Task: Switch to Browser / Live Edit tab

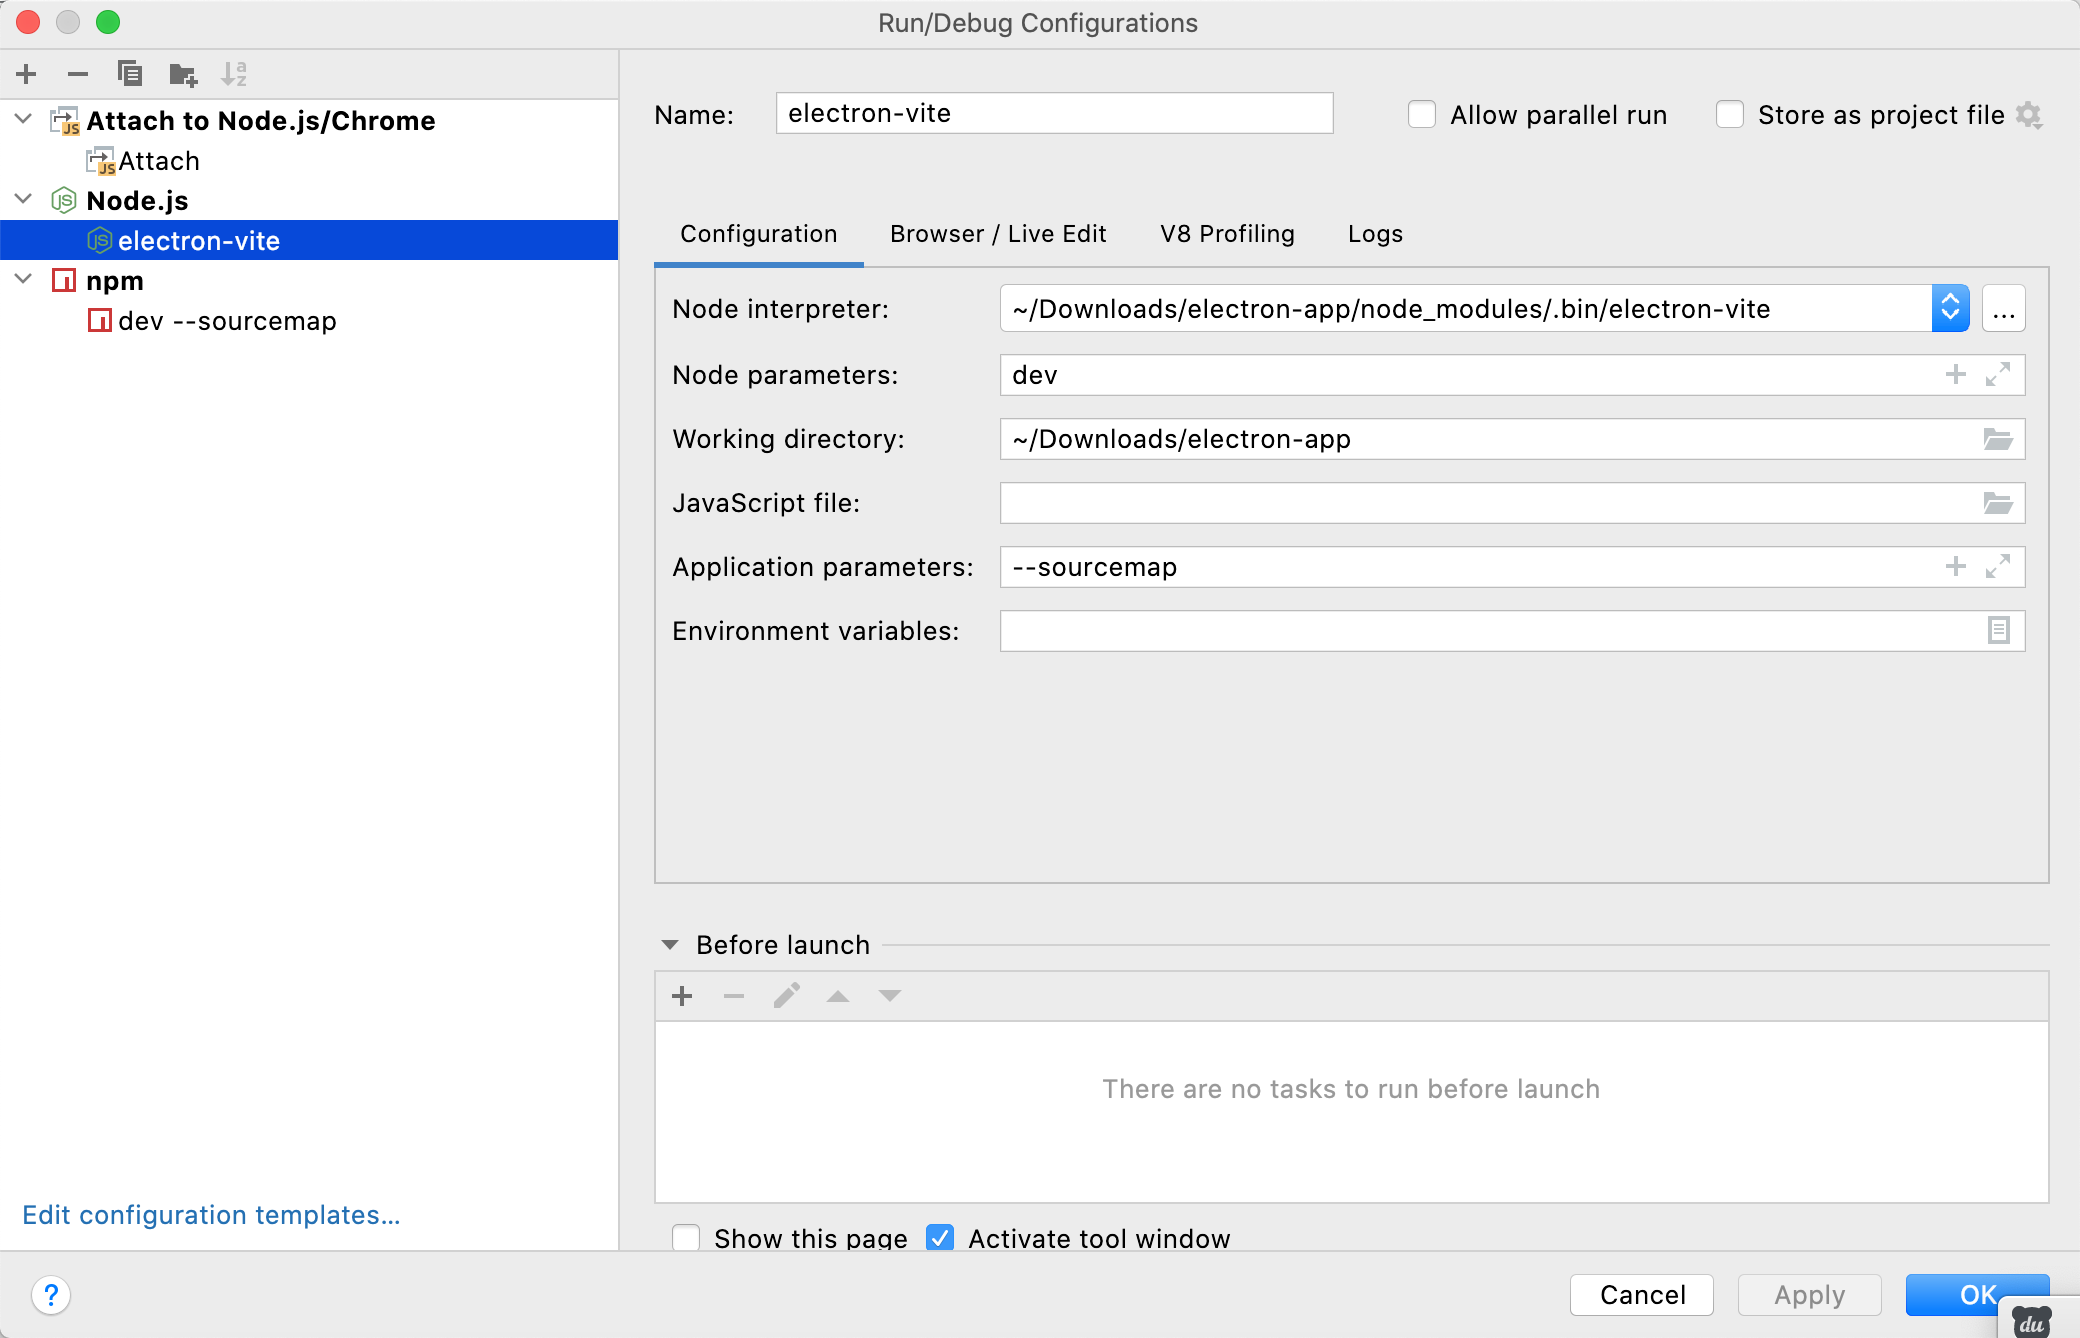Action: click(998, 234)
